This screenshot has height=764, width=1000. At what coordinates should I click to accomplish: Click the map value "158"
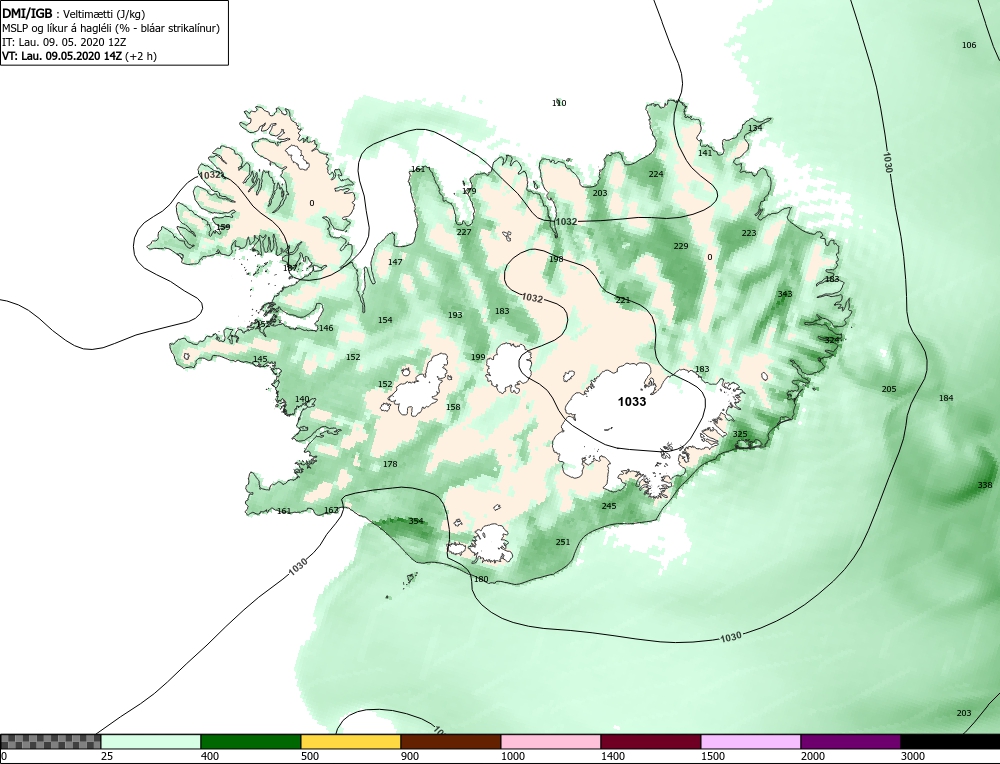[453, 407]
